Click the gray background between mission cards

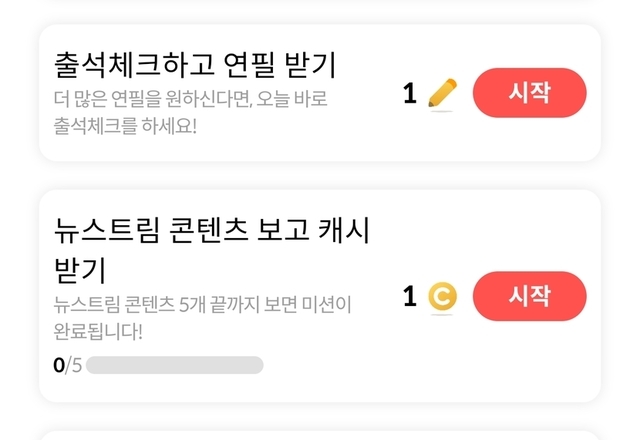[x=320, y=175]
